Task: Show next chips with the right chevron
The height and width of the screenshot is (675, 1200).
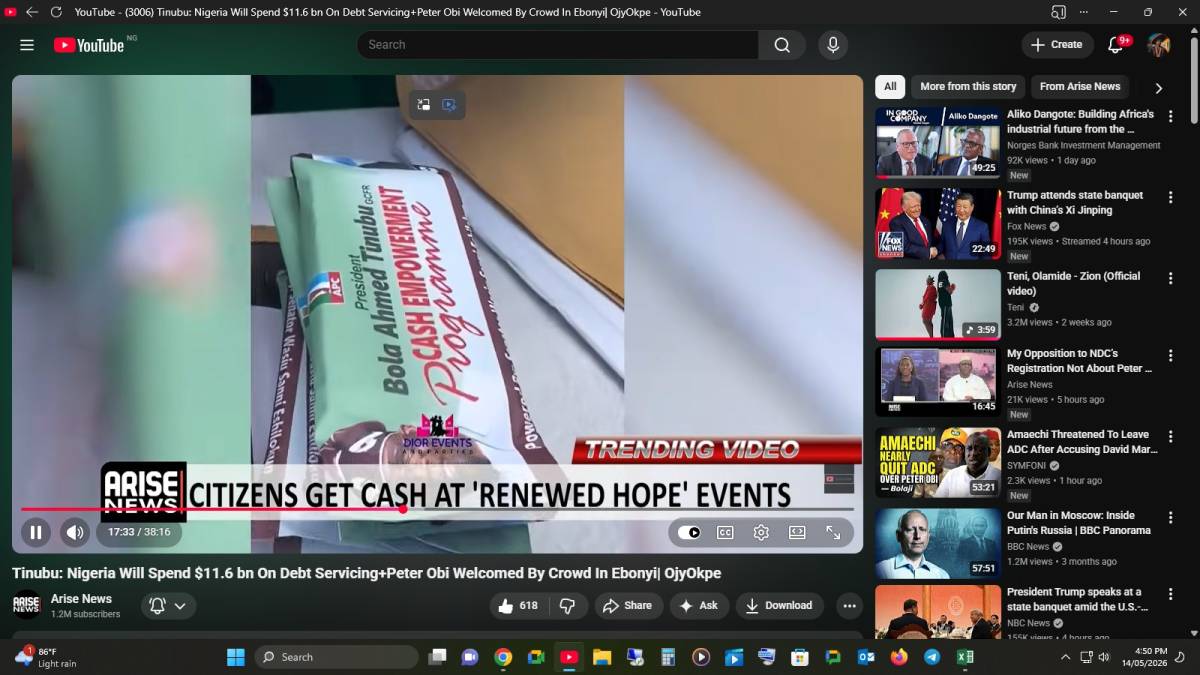Action: (1158, 88)
